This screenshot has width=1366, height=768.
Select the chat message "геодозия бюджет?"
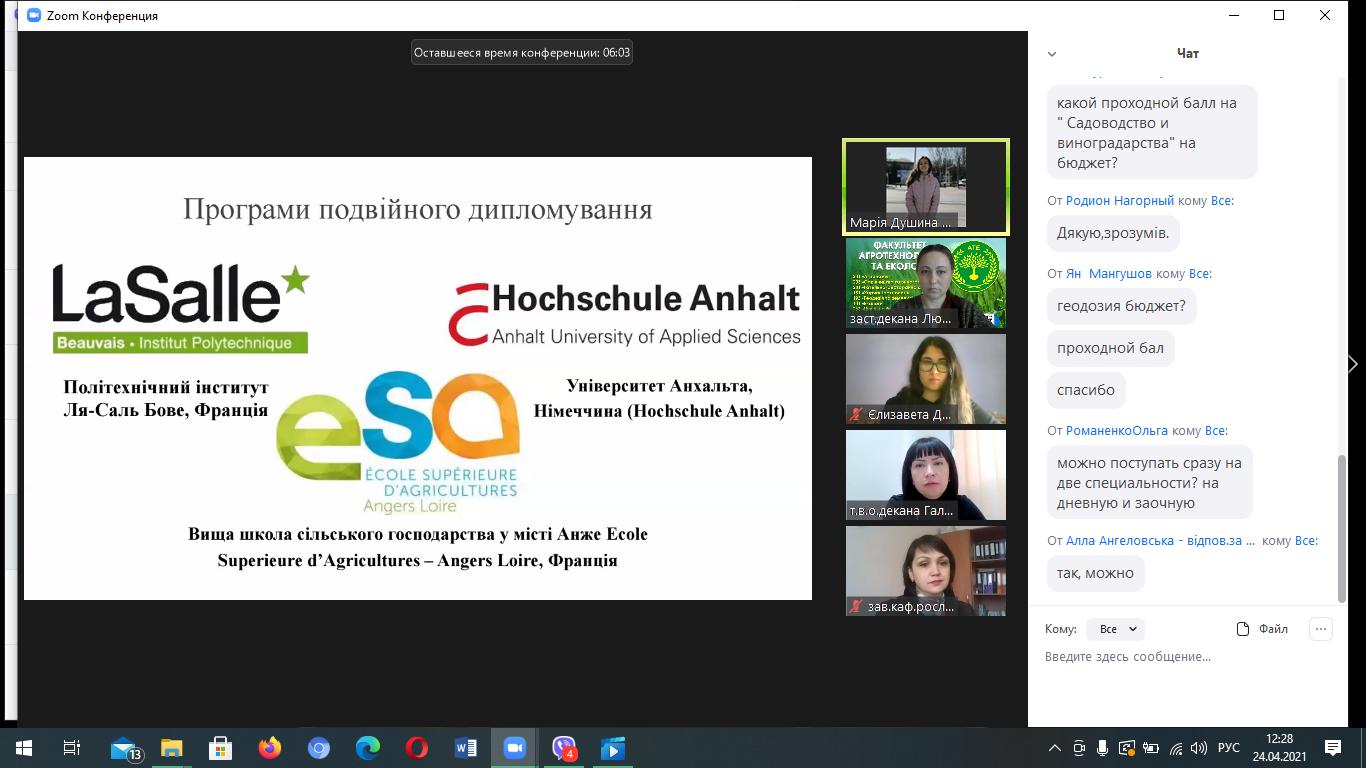1121,306
